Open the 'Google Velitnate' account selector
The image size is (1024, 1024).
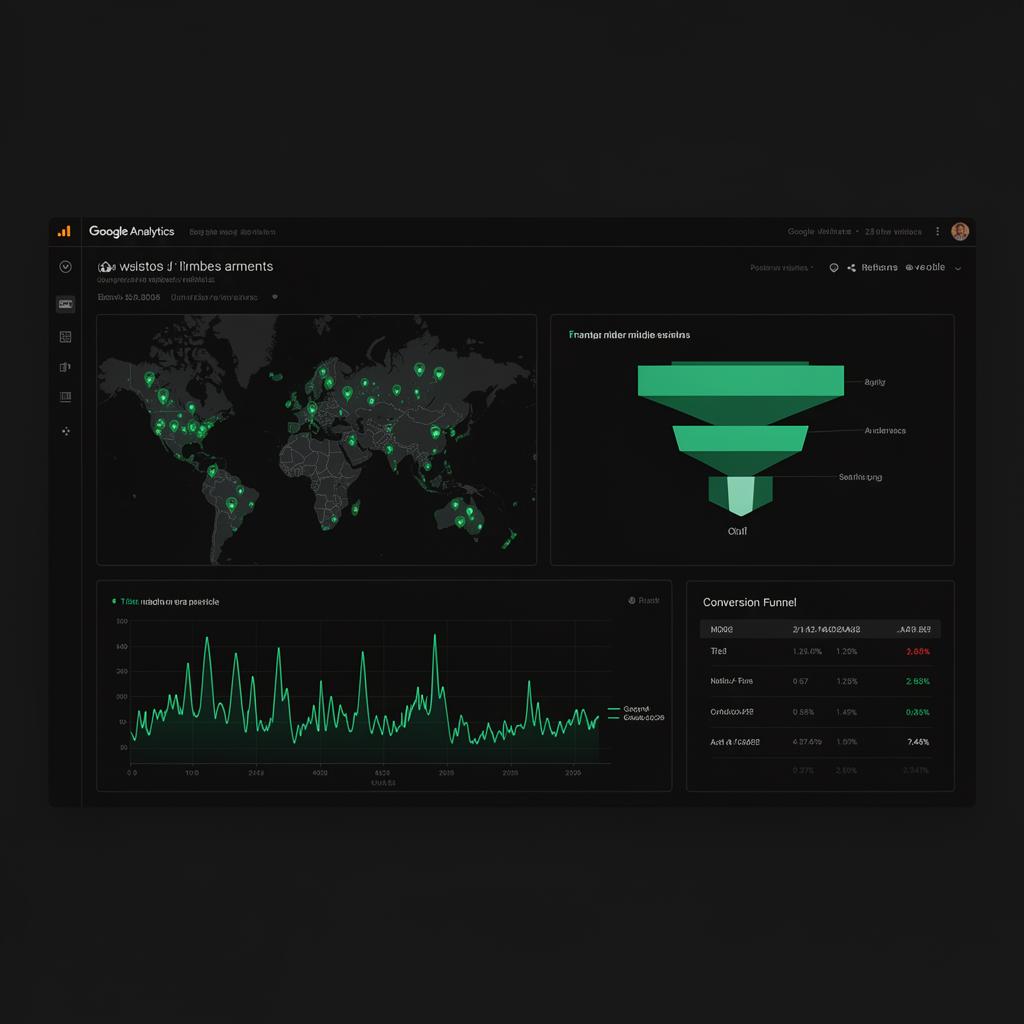coord(822,232)
